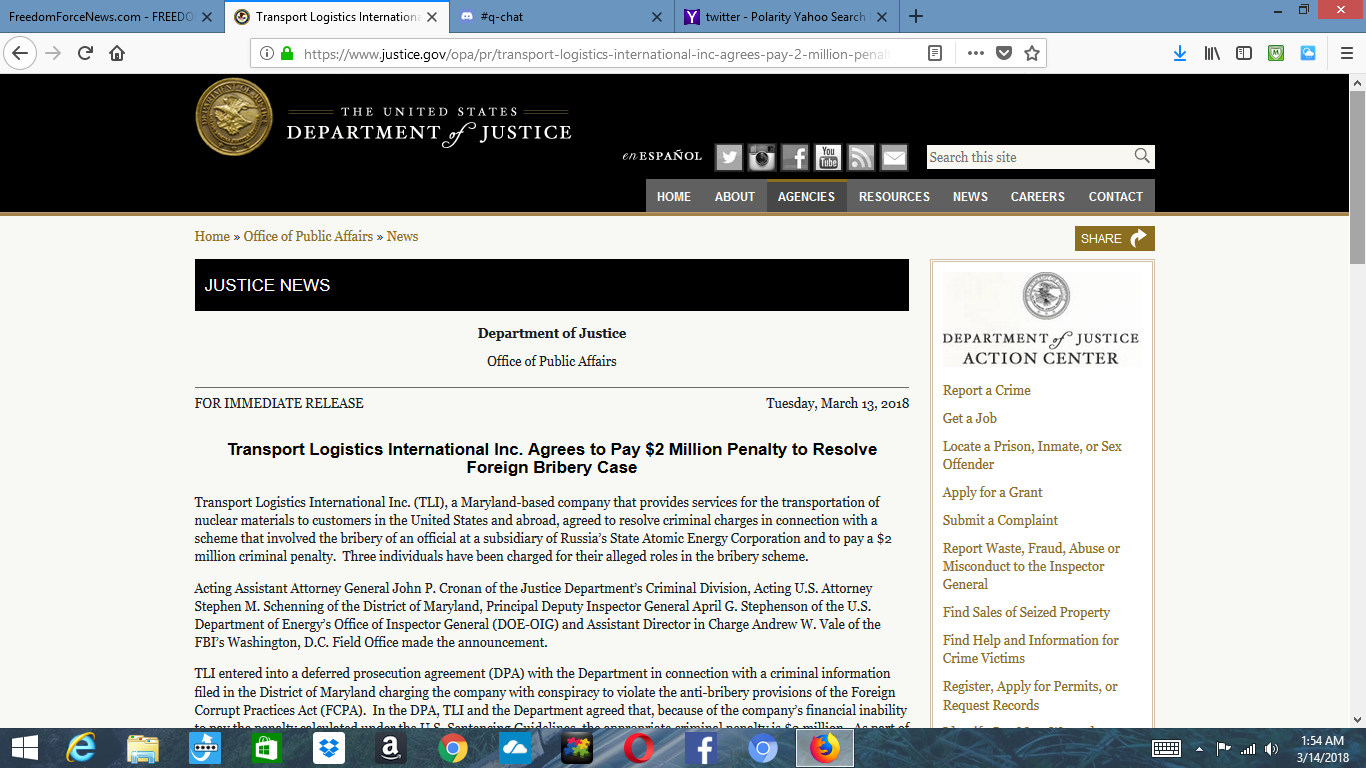Screen dimensions: 1366x768
Task: Open the DOJ Twitter social icon
Action: pos(728,157)
